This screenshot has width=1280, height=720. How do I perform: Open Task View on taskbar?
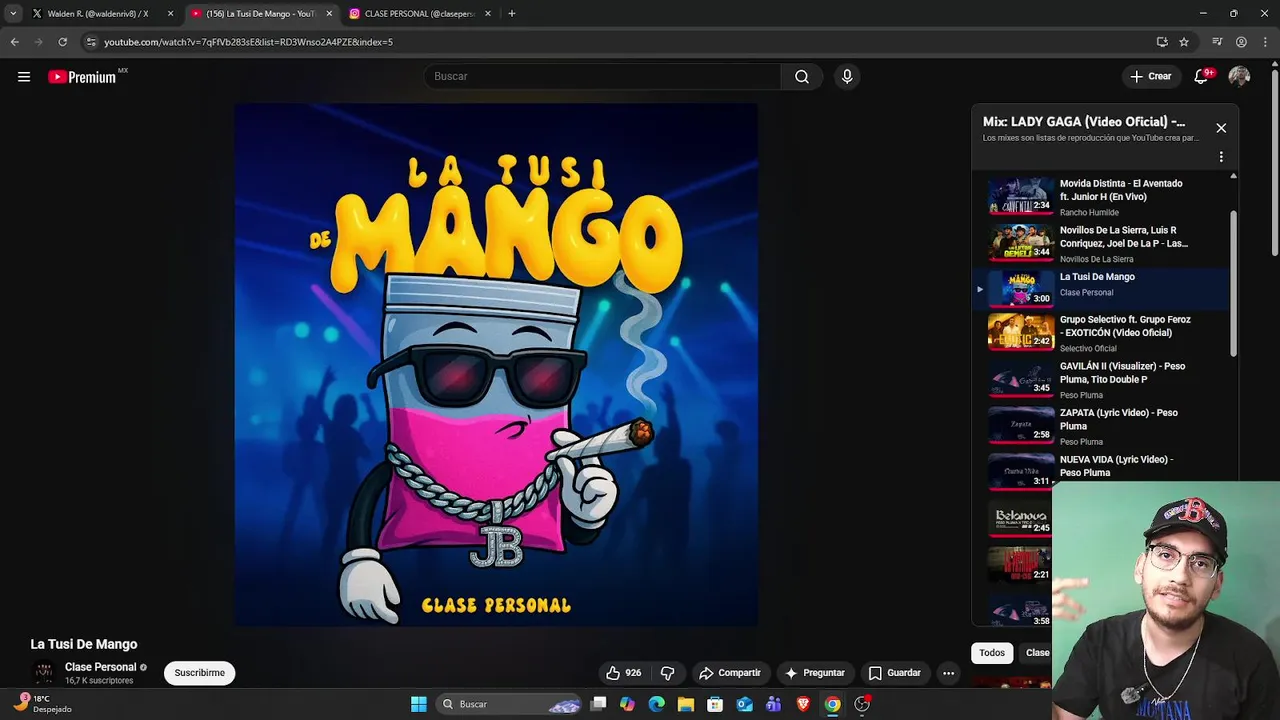[598, 704]
